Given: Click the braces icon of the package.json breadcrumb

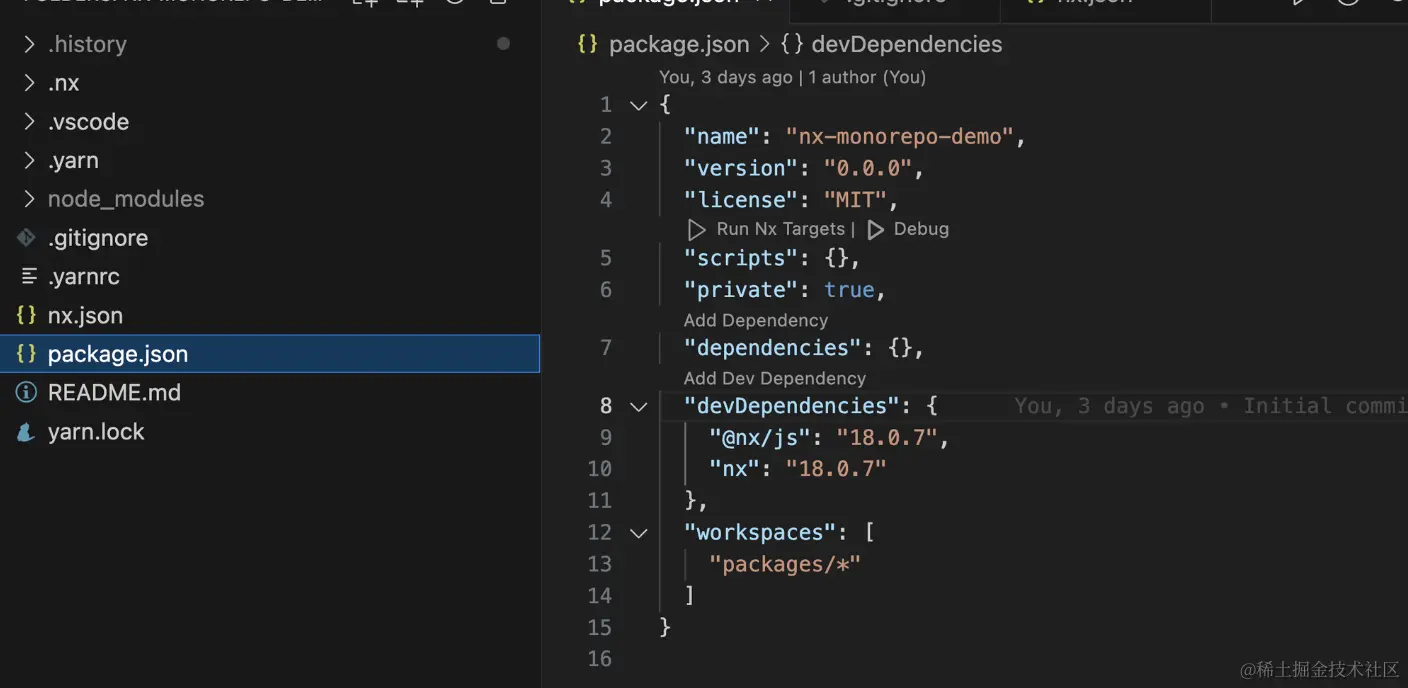Looking at the screenshot, I should (588, 44).
